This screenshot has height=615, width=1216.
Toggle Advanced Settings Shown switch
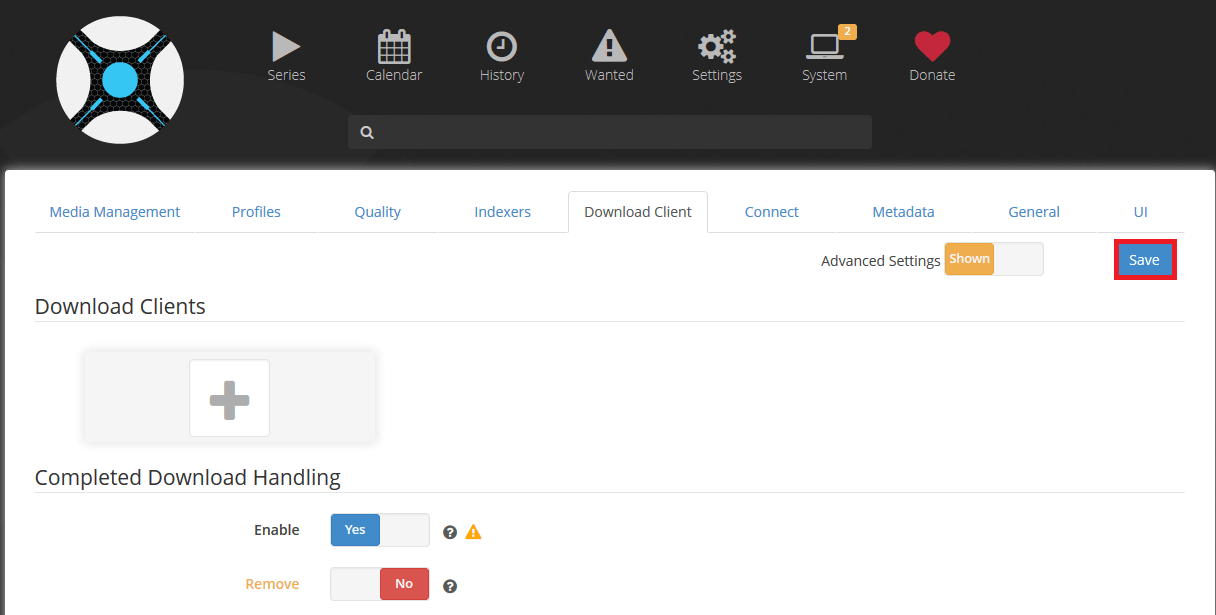coord(993,259)
